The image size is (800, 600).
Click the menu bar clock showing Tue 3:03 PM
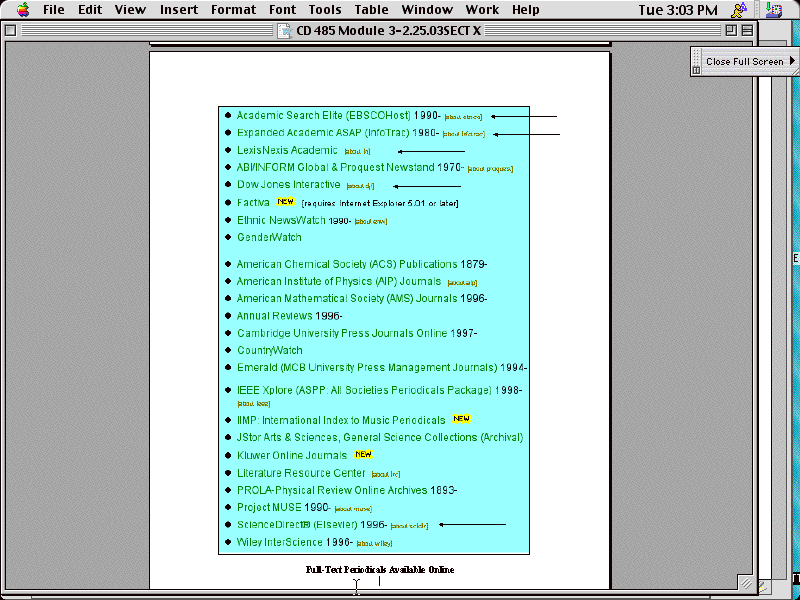[x=678, y=10]
